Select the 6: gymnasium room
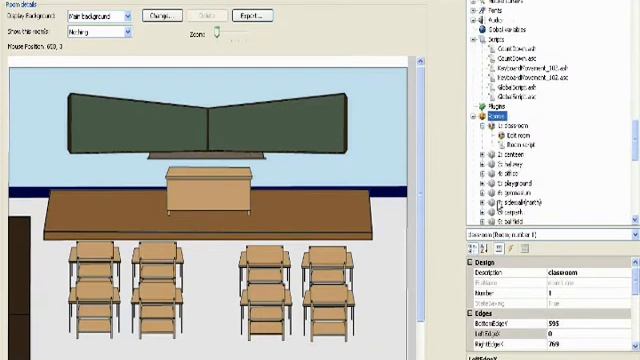This screenshot has width=640, height=360. [514, 193]
